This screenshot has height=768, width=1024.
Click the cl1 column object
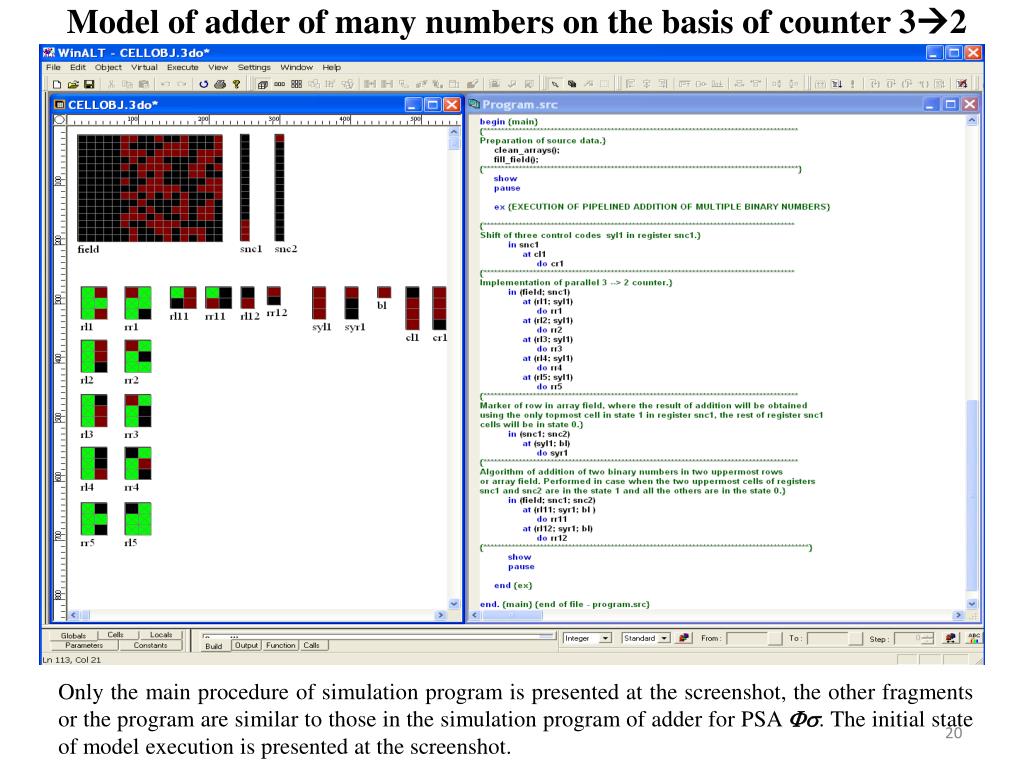click(413, 308)
